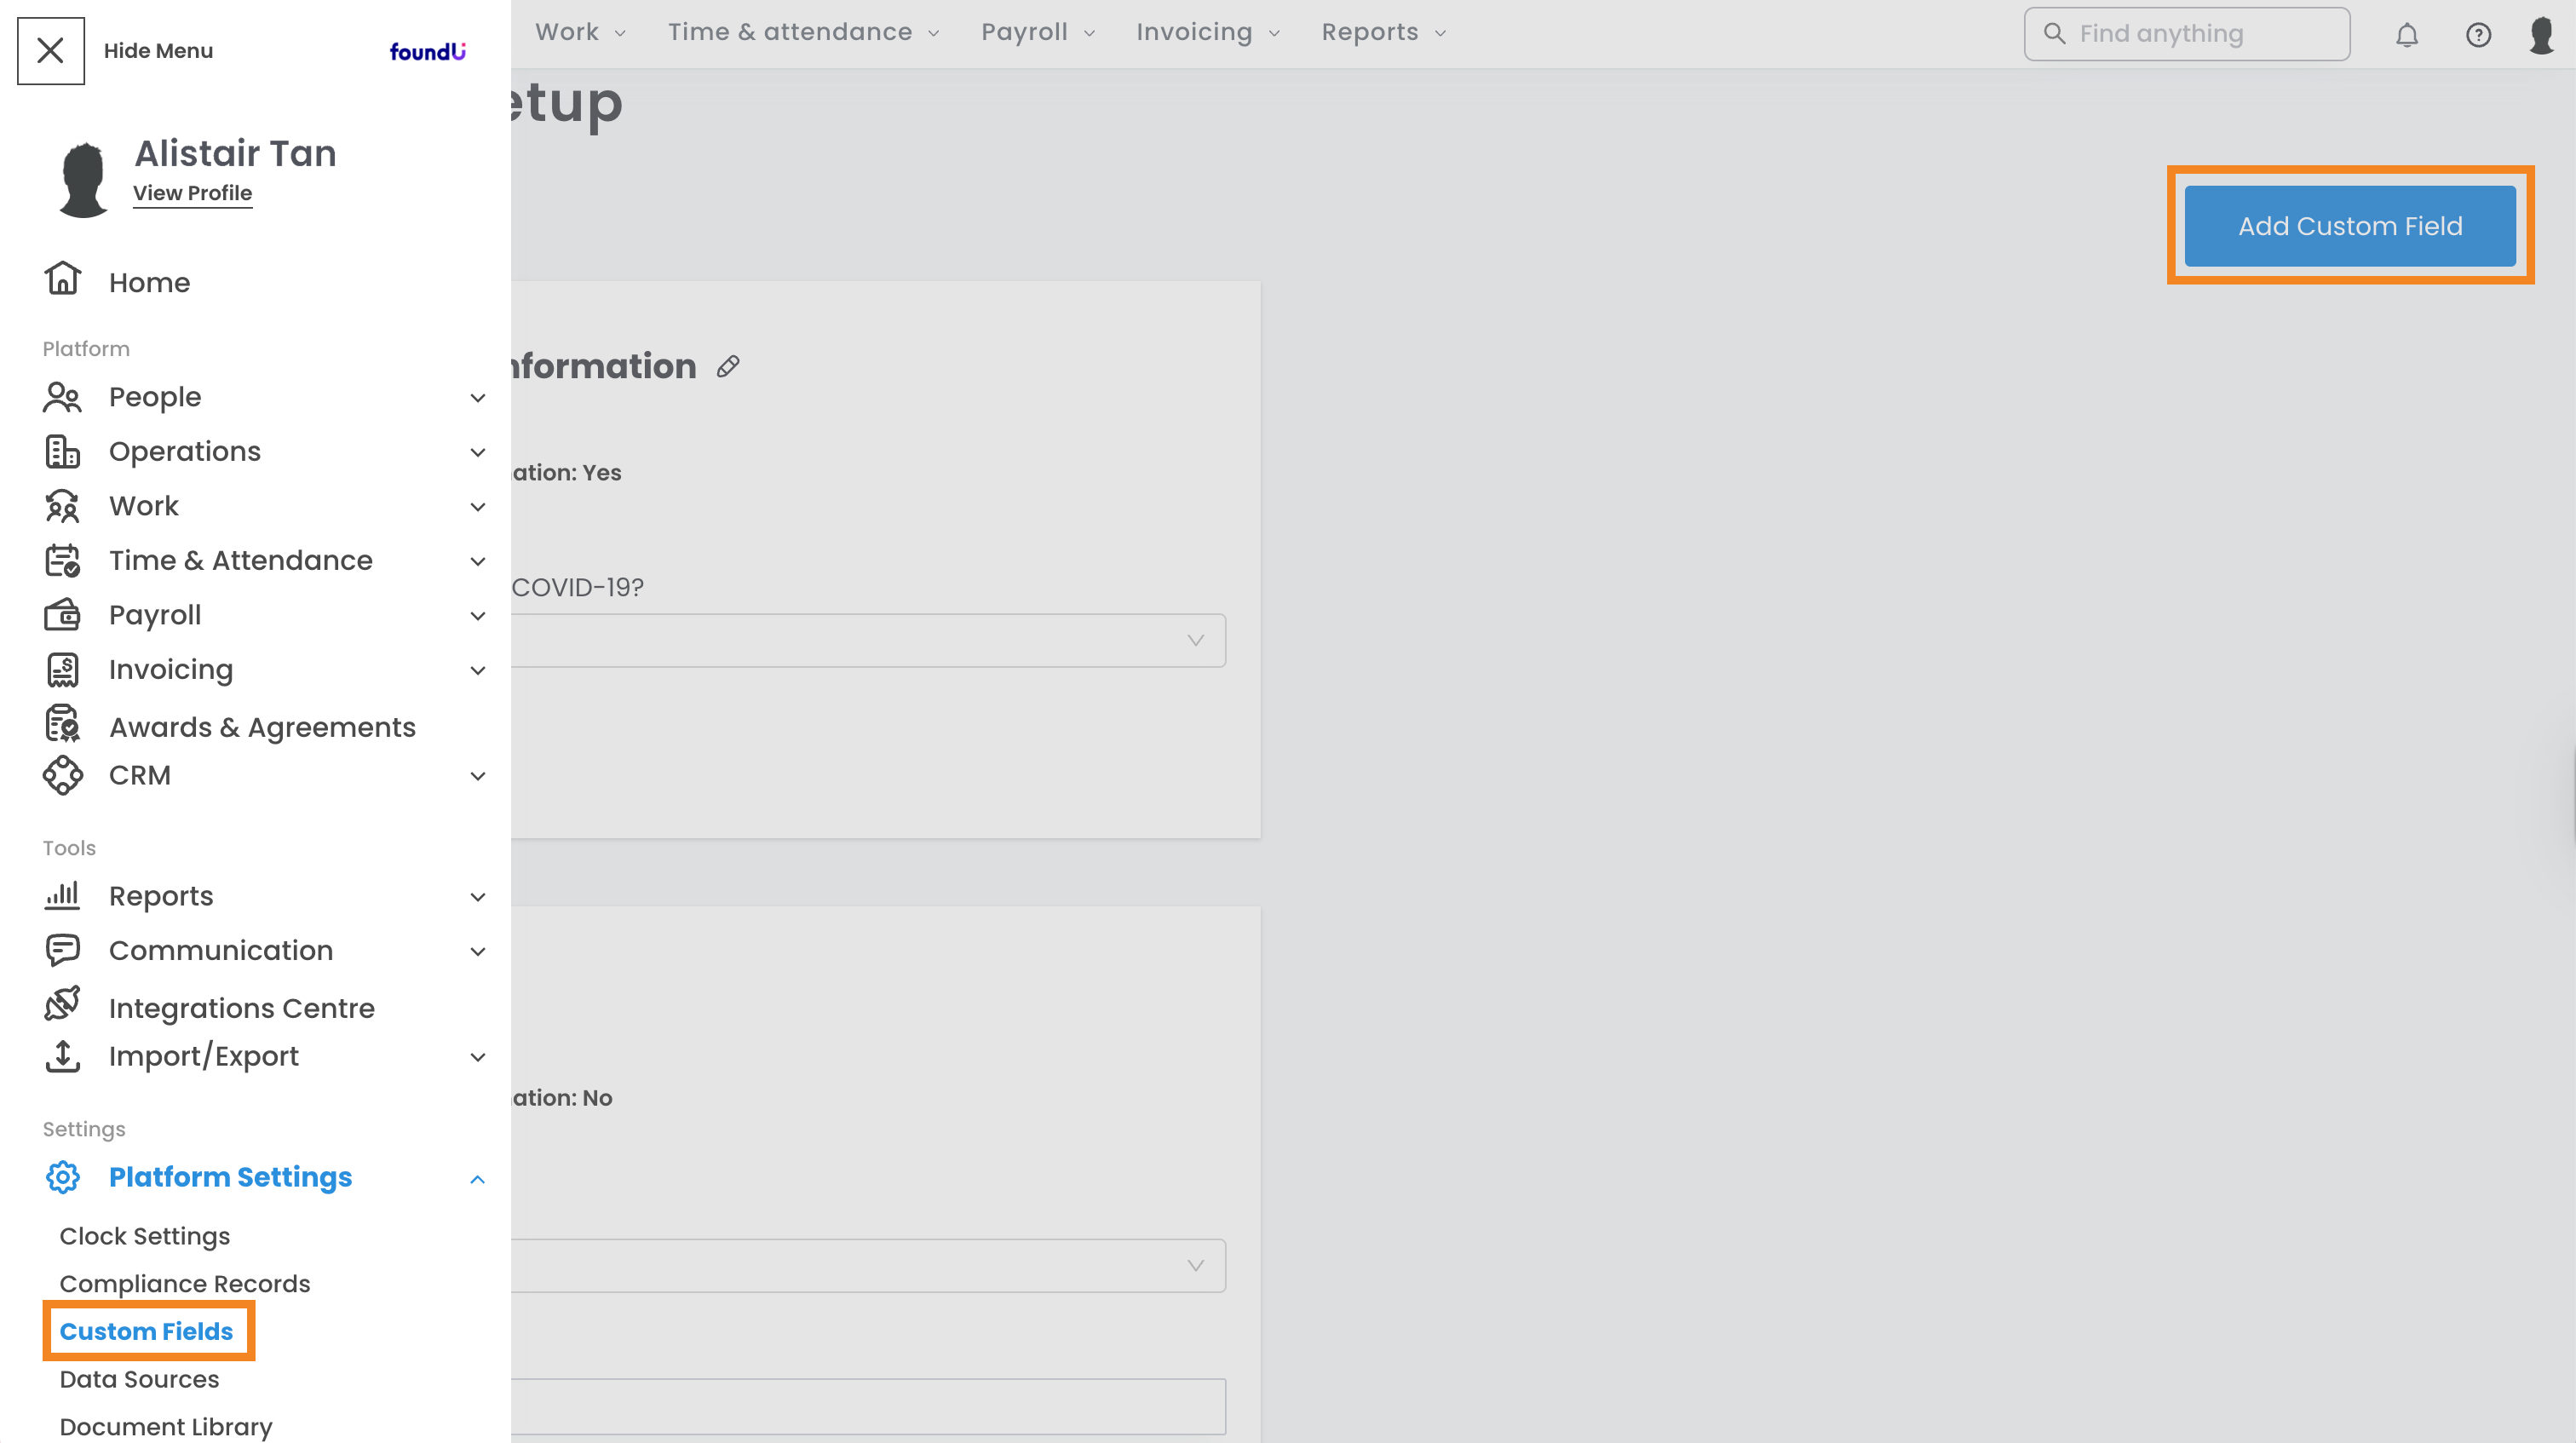Click the Awards & Agreements icon

[62, 723]
